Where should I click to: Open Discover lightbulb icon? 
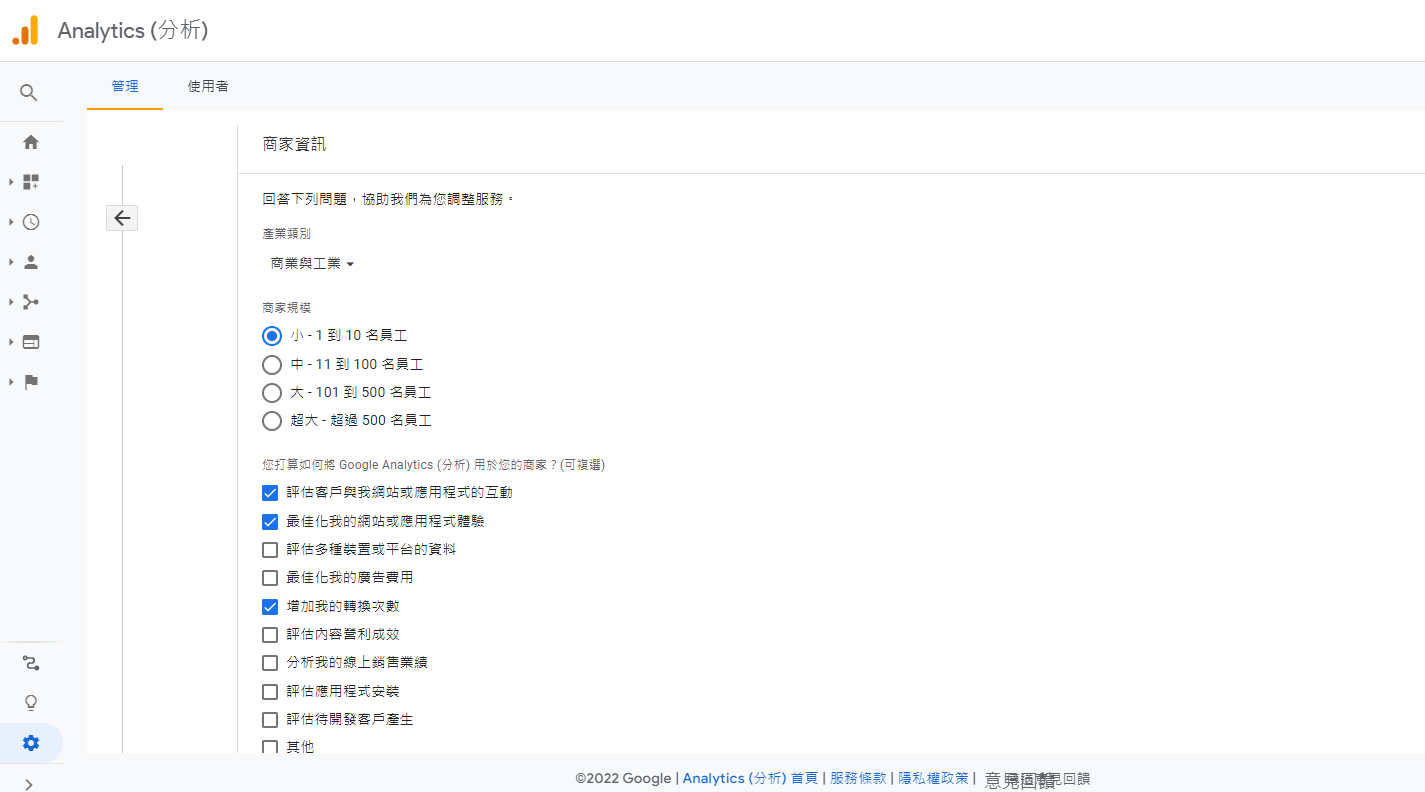pyautogui.click(x=31, y=703)
